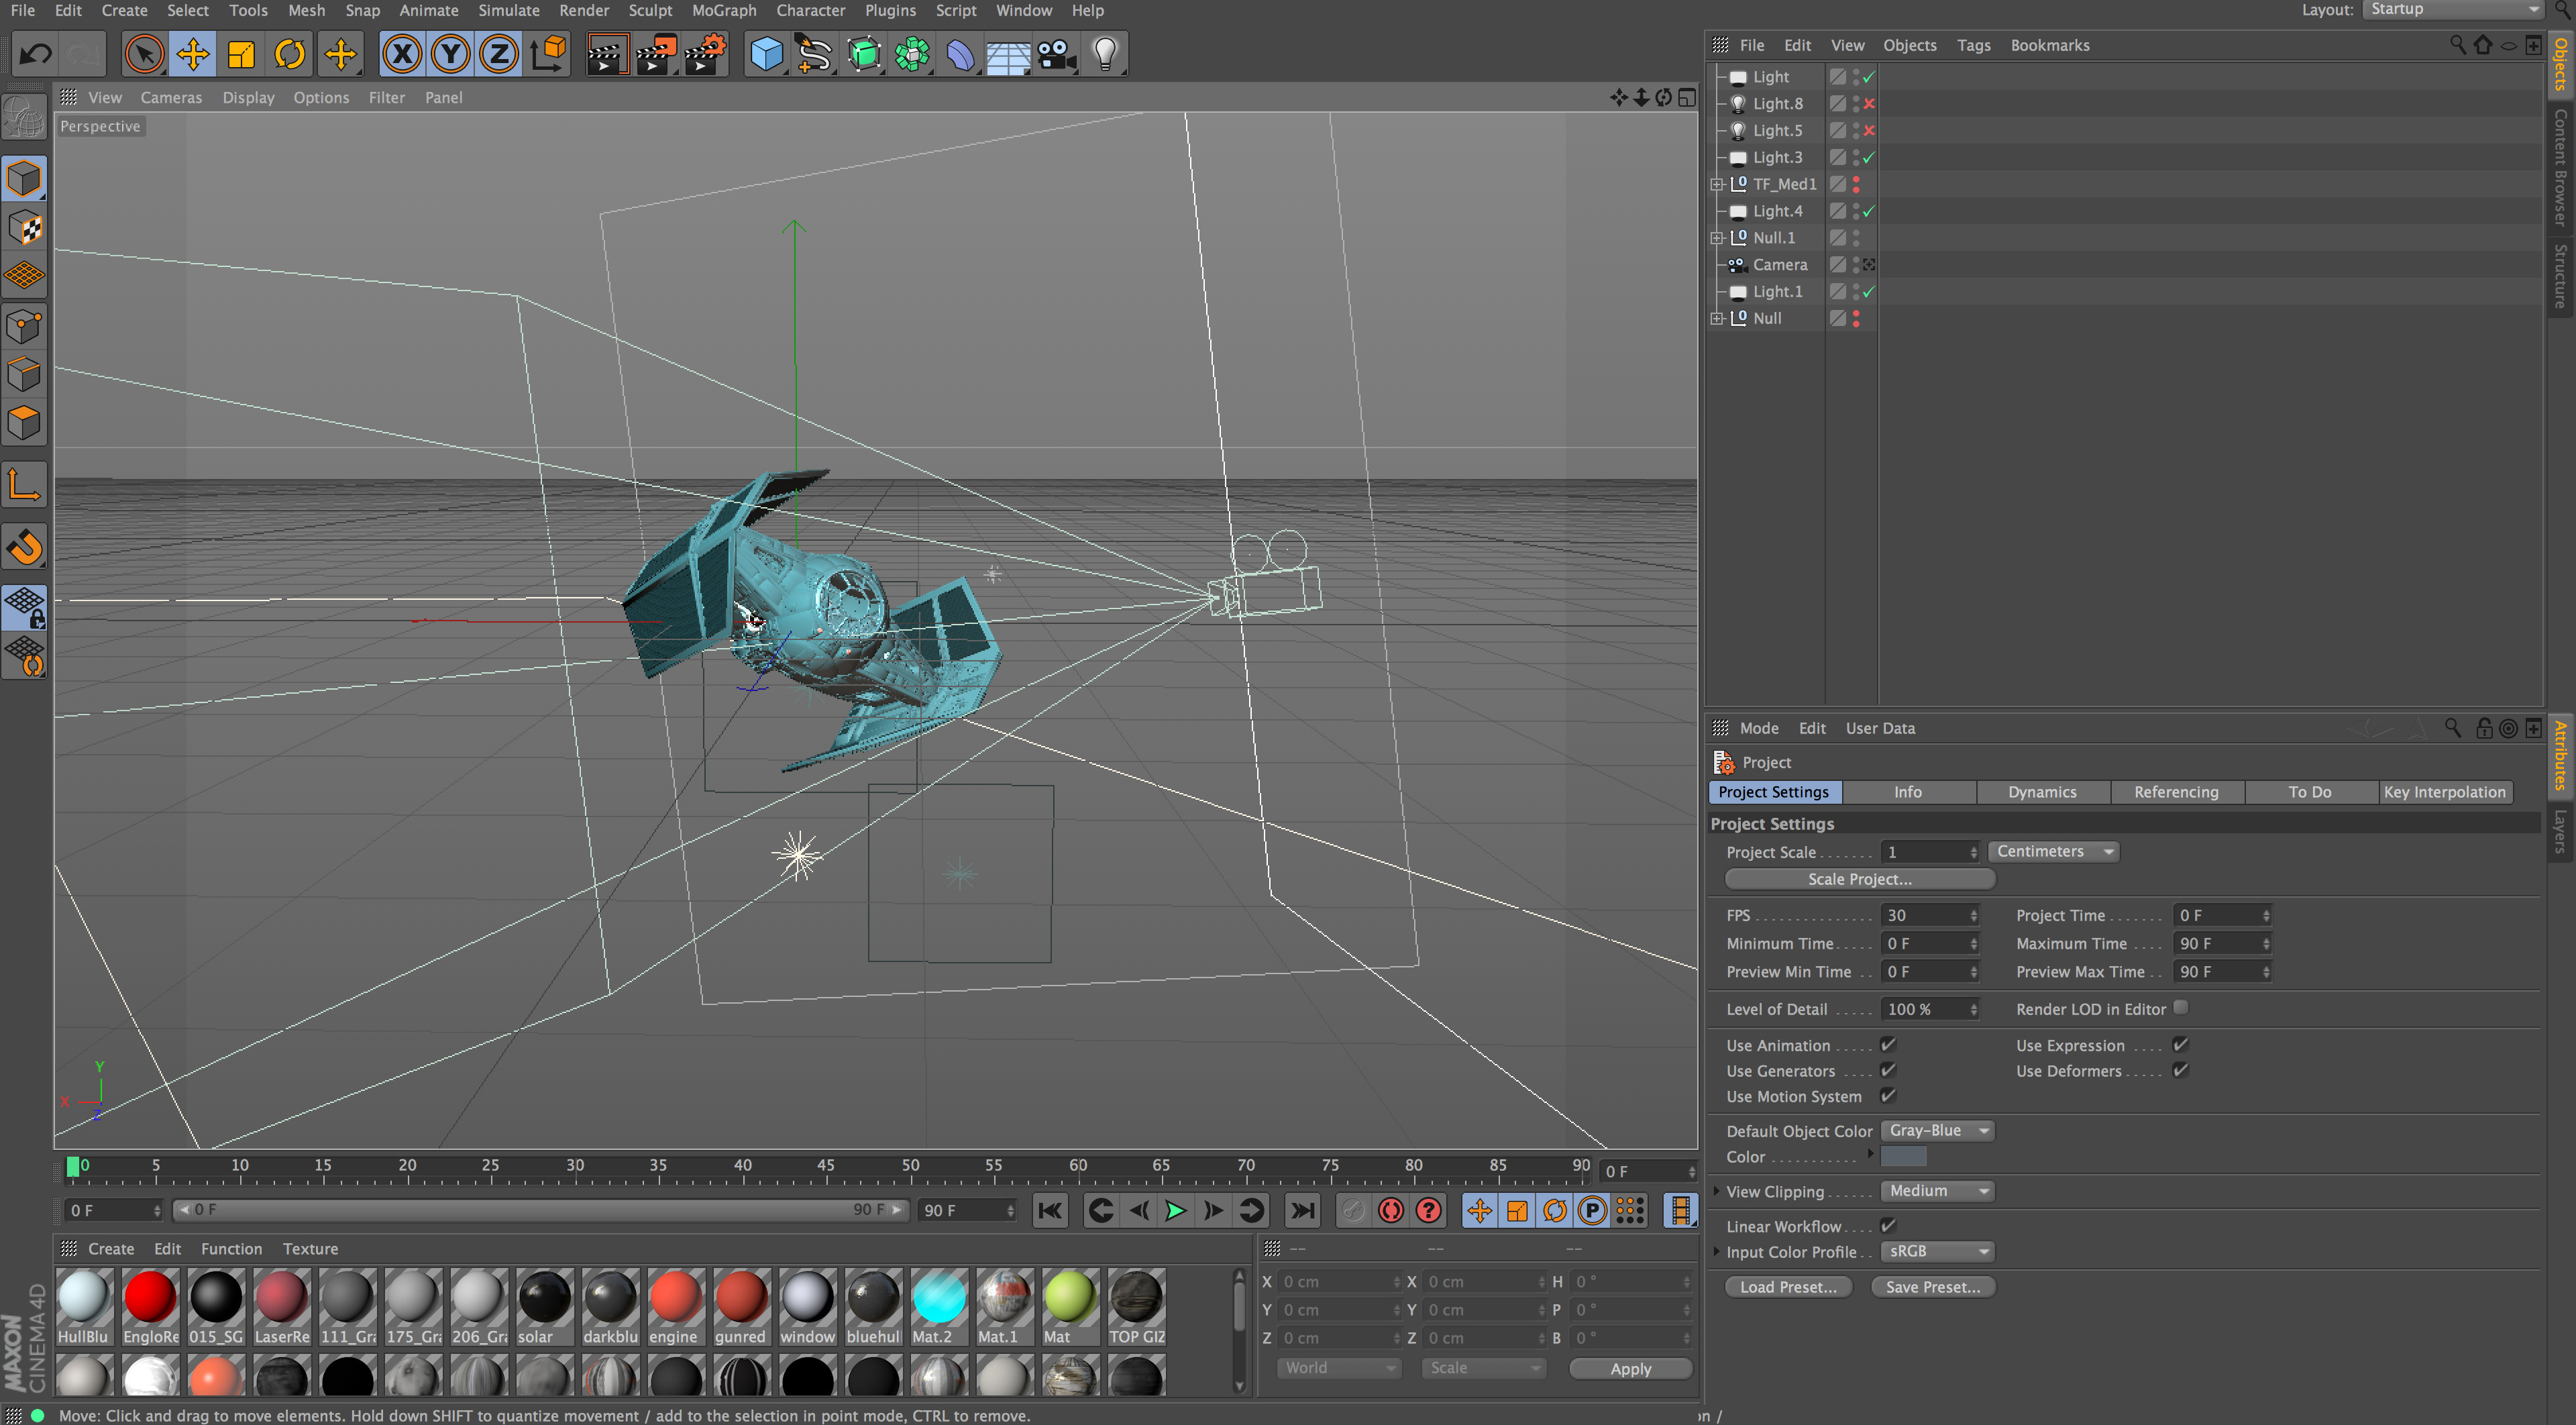This screenshot has width=2576, height=1425.
Task: Click the Color swatch under Default Object Color
Action: (1903, 1156)
